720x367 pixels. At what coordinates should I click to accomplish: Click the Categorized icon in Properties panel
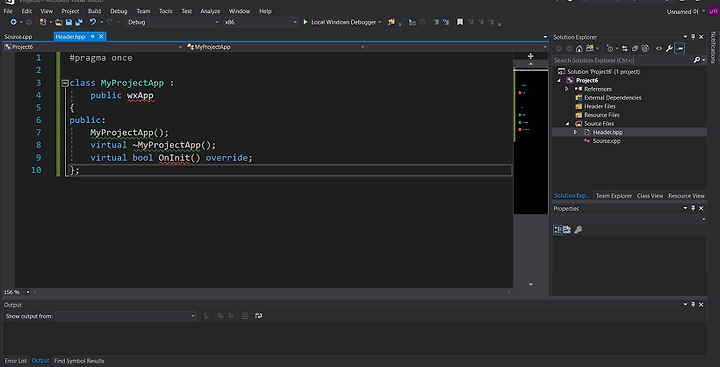tap(557, 230)
